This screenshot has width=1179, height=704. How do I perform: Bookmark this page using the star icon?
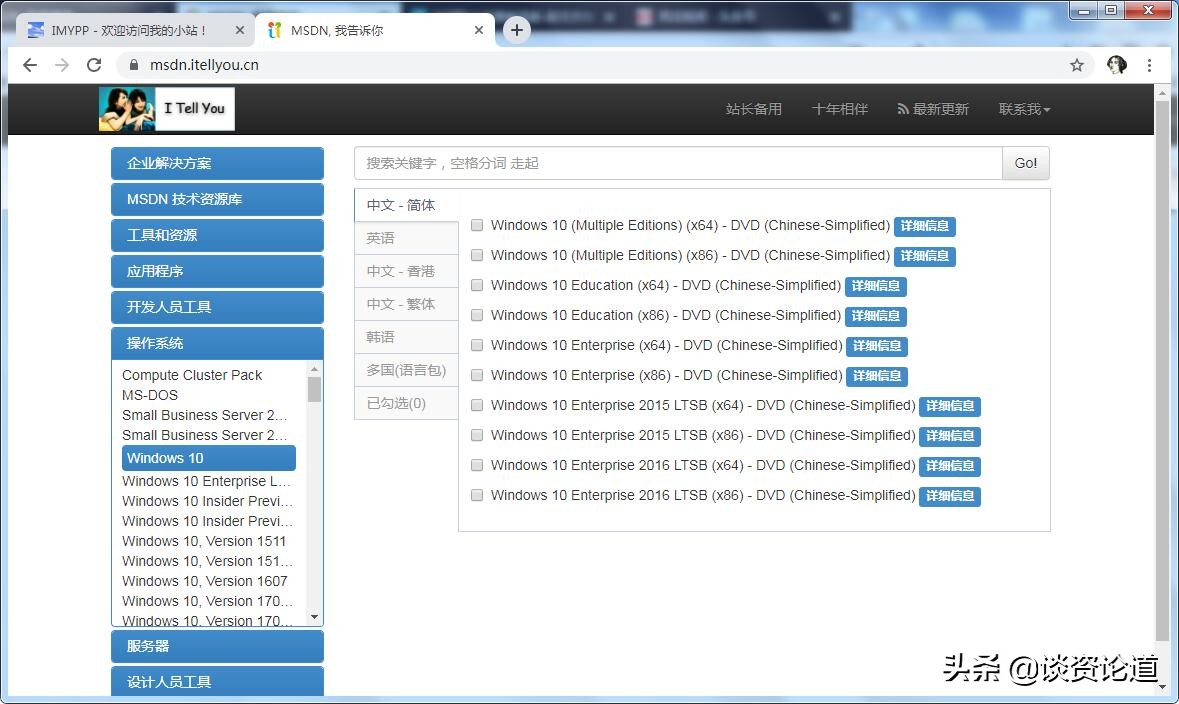pos(1077,65)
